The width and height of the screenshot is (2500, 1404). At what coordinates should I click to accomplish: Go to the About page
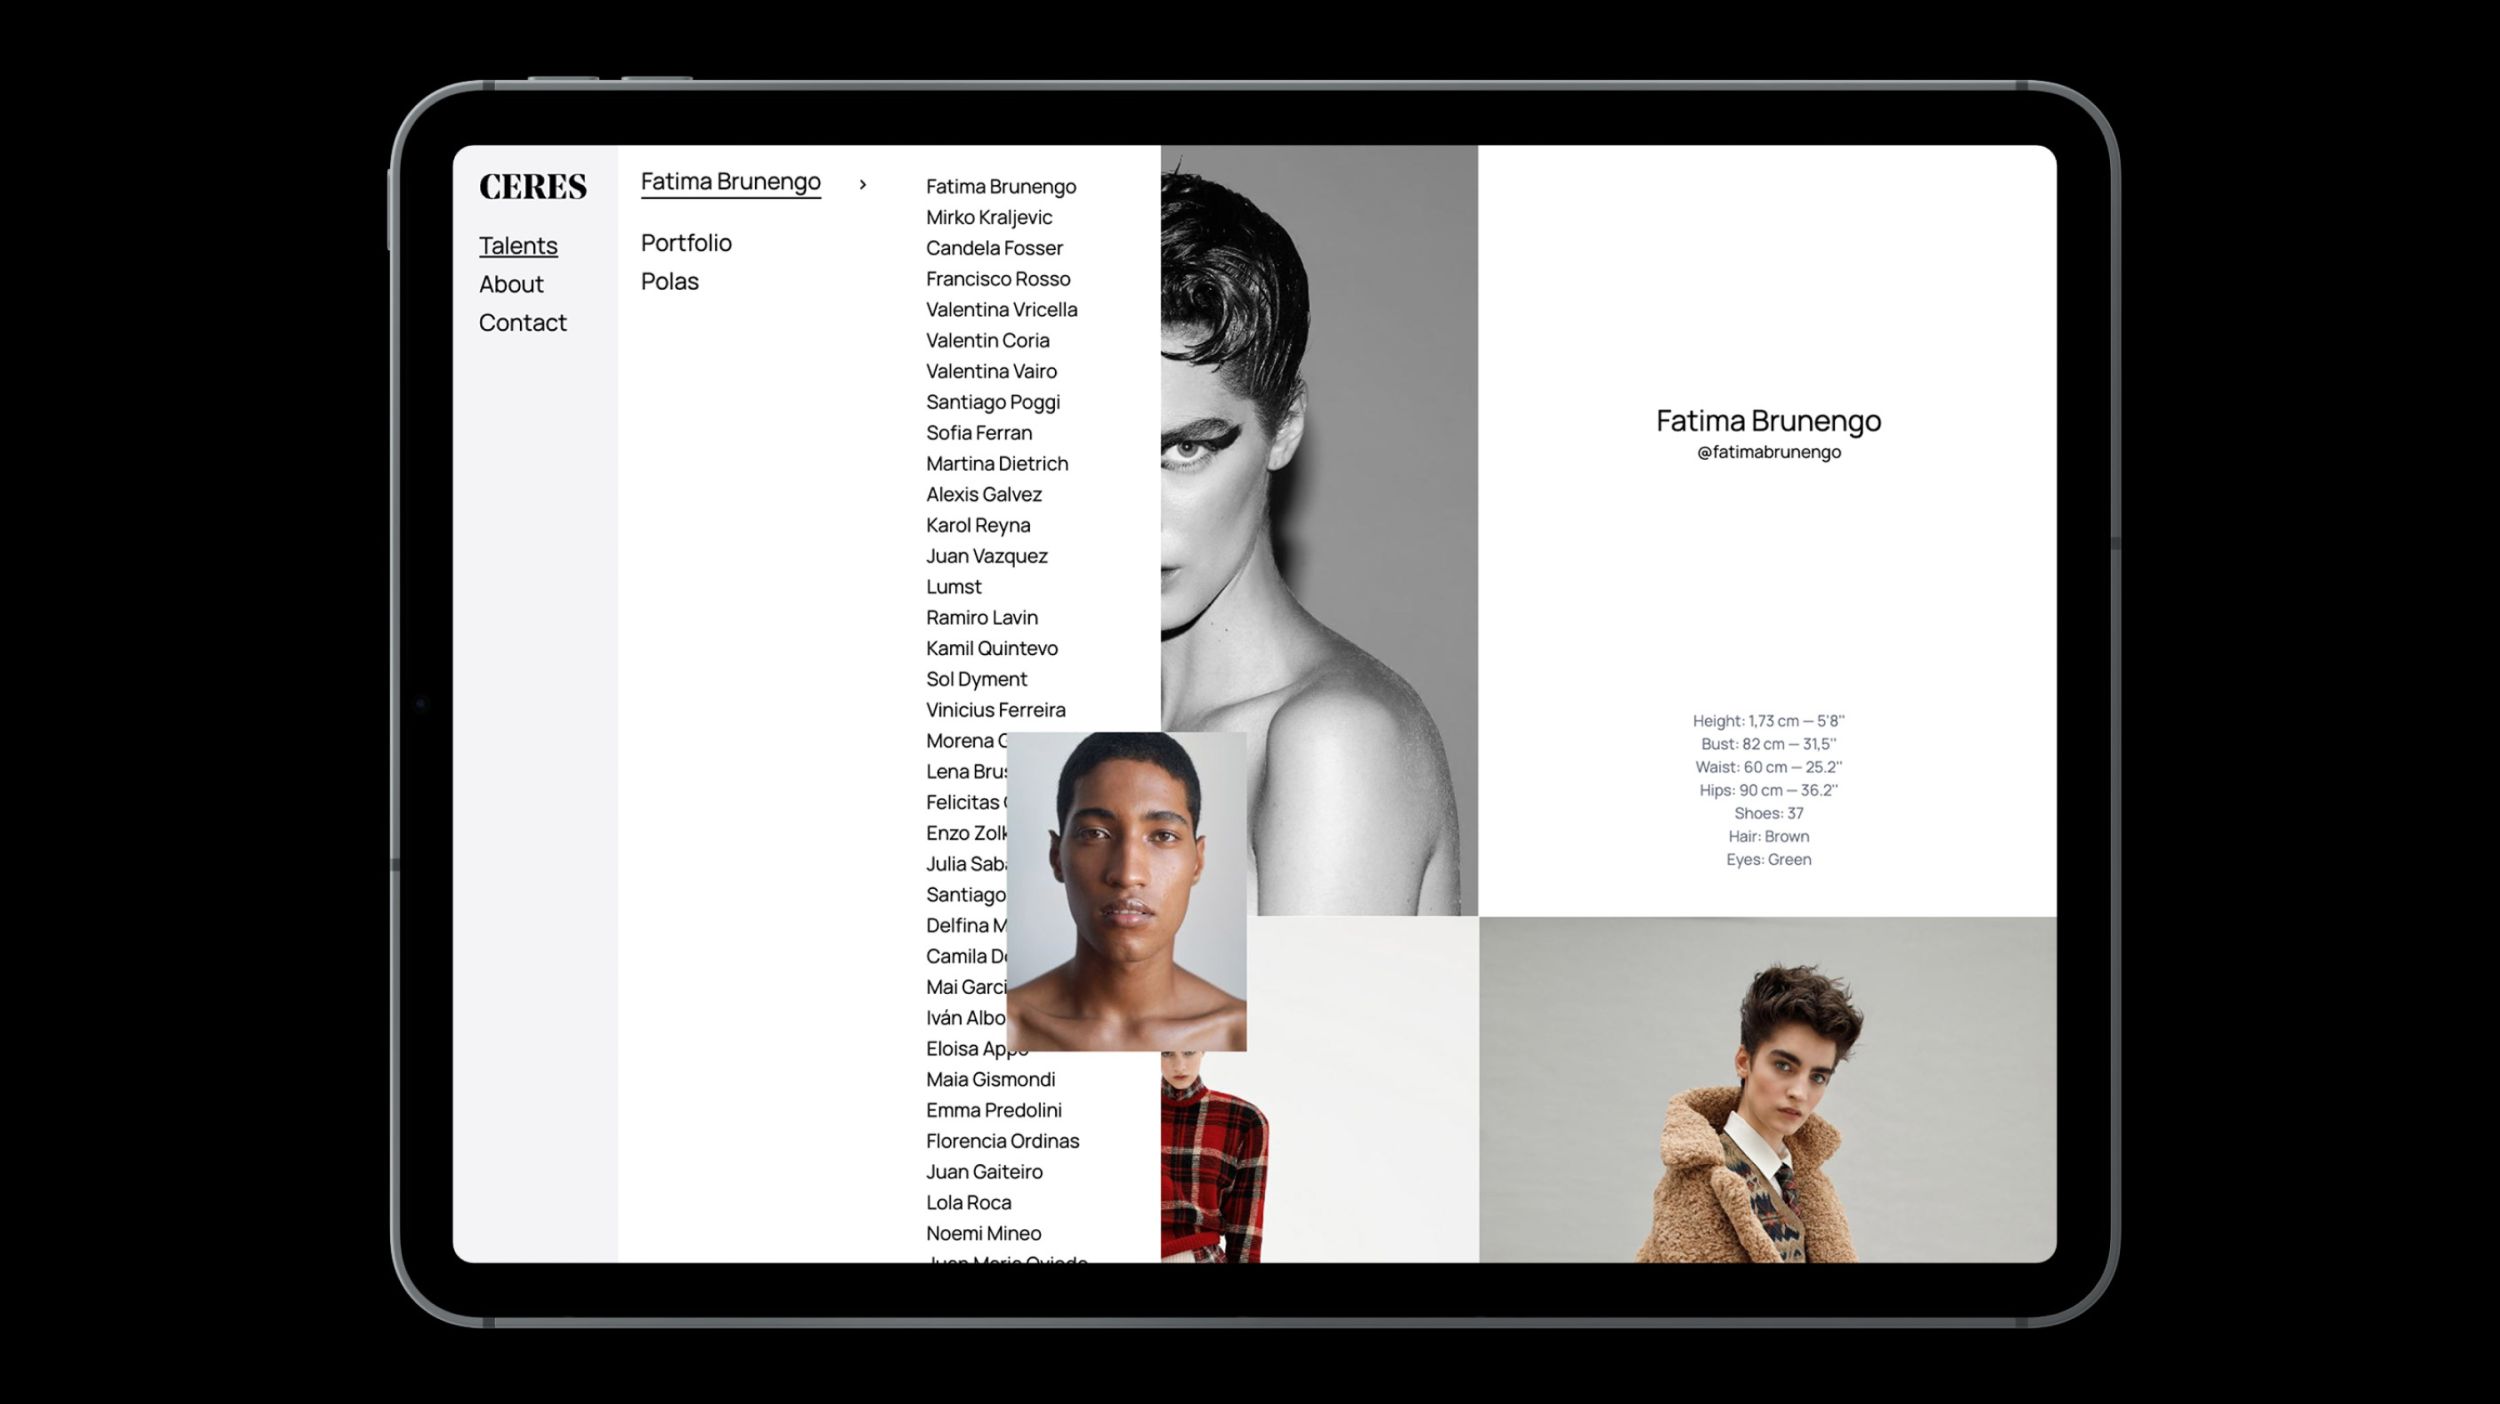pos(511,284)
